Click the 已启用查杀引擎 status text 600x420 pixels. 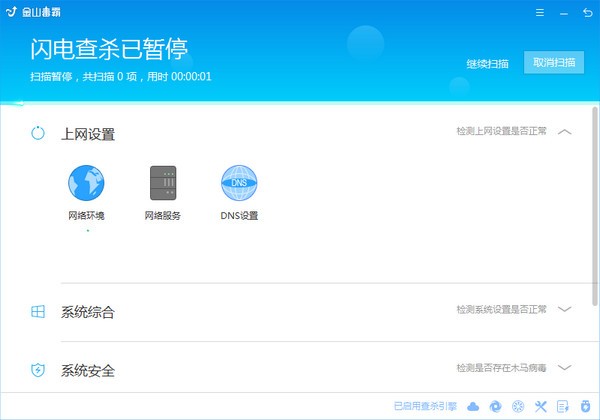[425, 406]
